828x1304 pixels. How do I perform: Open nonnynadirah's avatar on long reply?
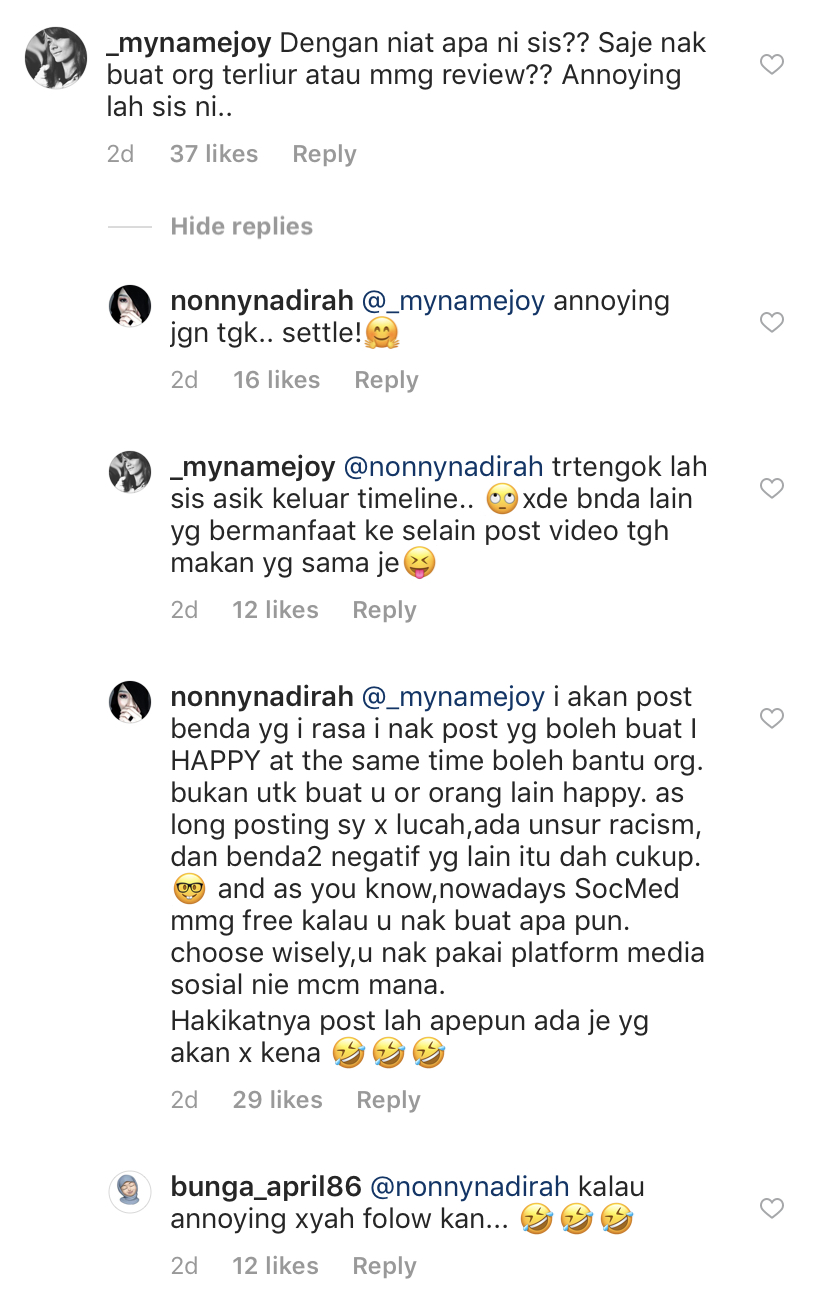click(x=130, y=702)
